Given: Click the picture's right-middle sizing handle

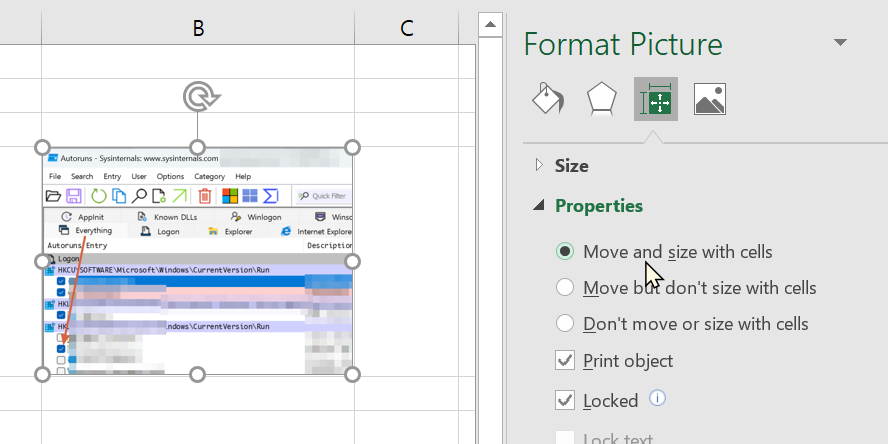Looking at the screenshot, I should pos(352,261).
